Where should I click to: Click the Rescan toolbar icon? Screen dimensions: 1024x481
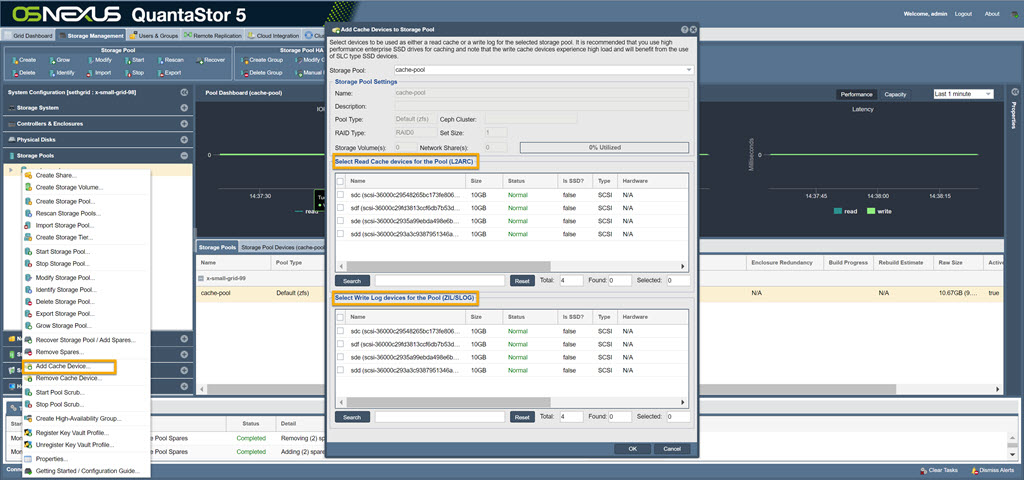click(159, 60)
